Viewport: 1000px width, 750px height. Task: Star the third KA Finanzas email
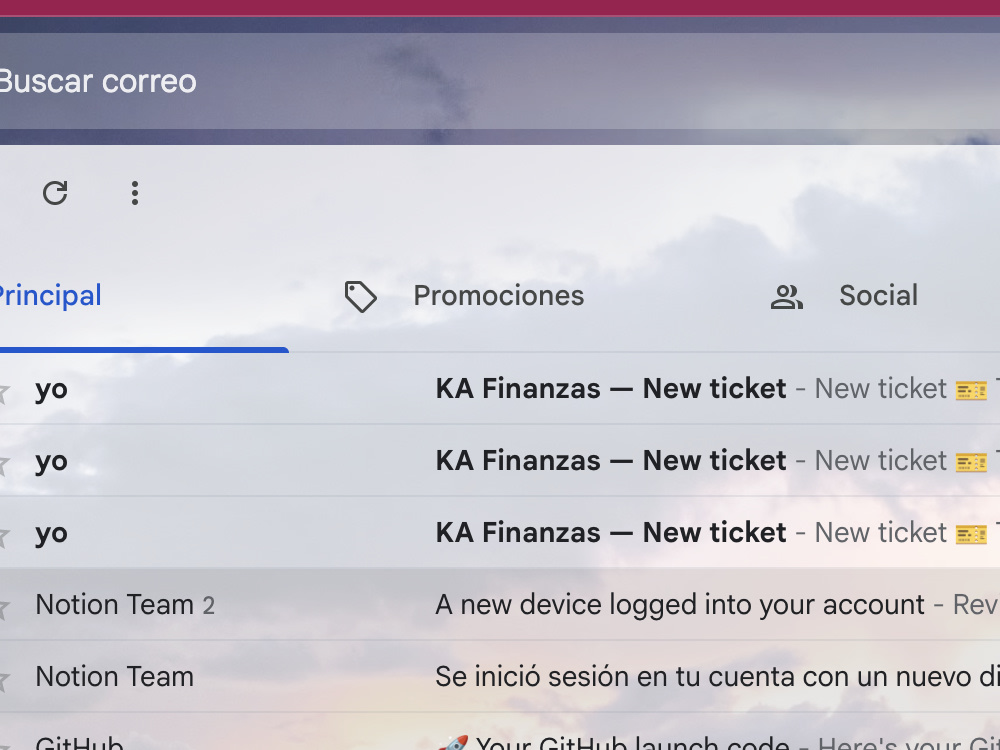point(3,535)
